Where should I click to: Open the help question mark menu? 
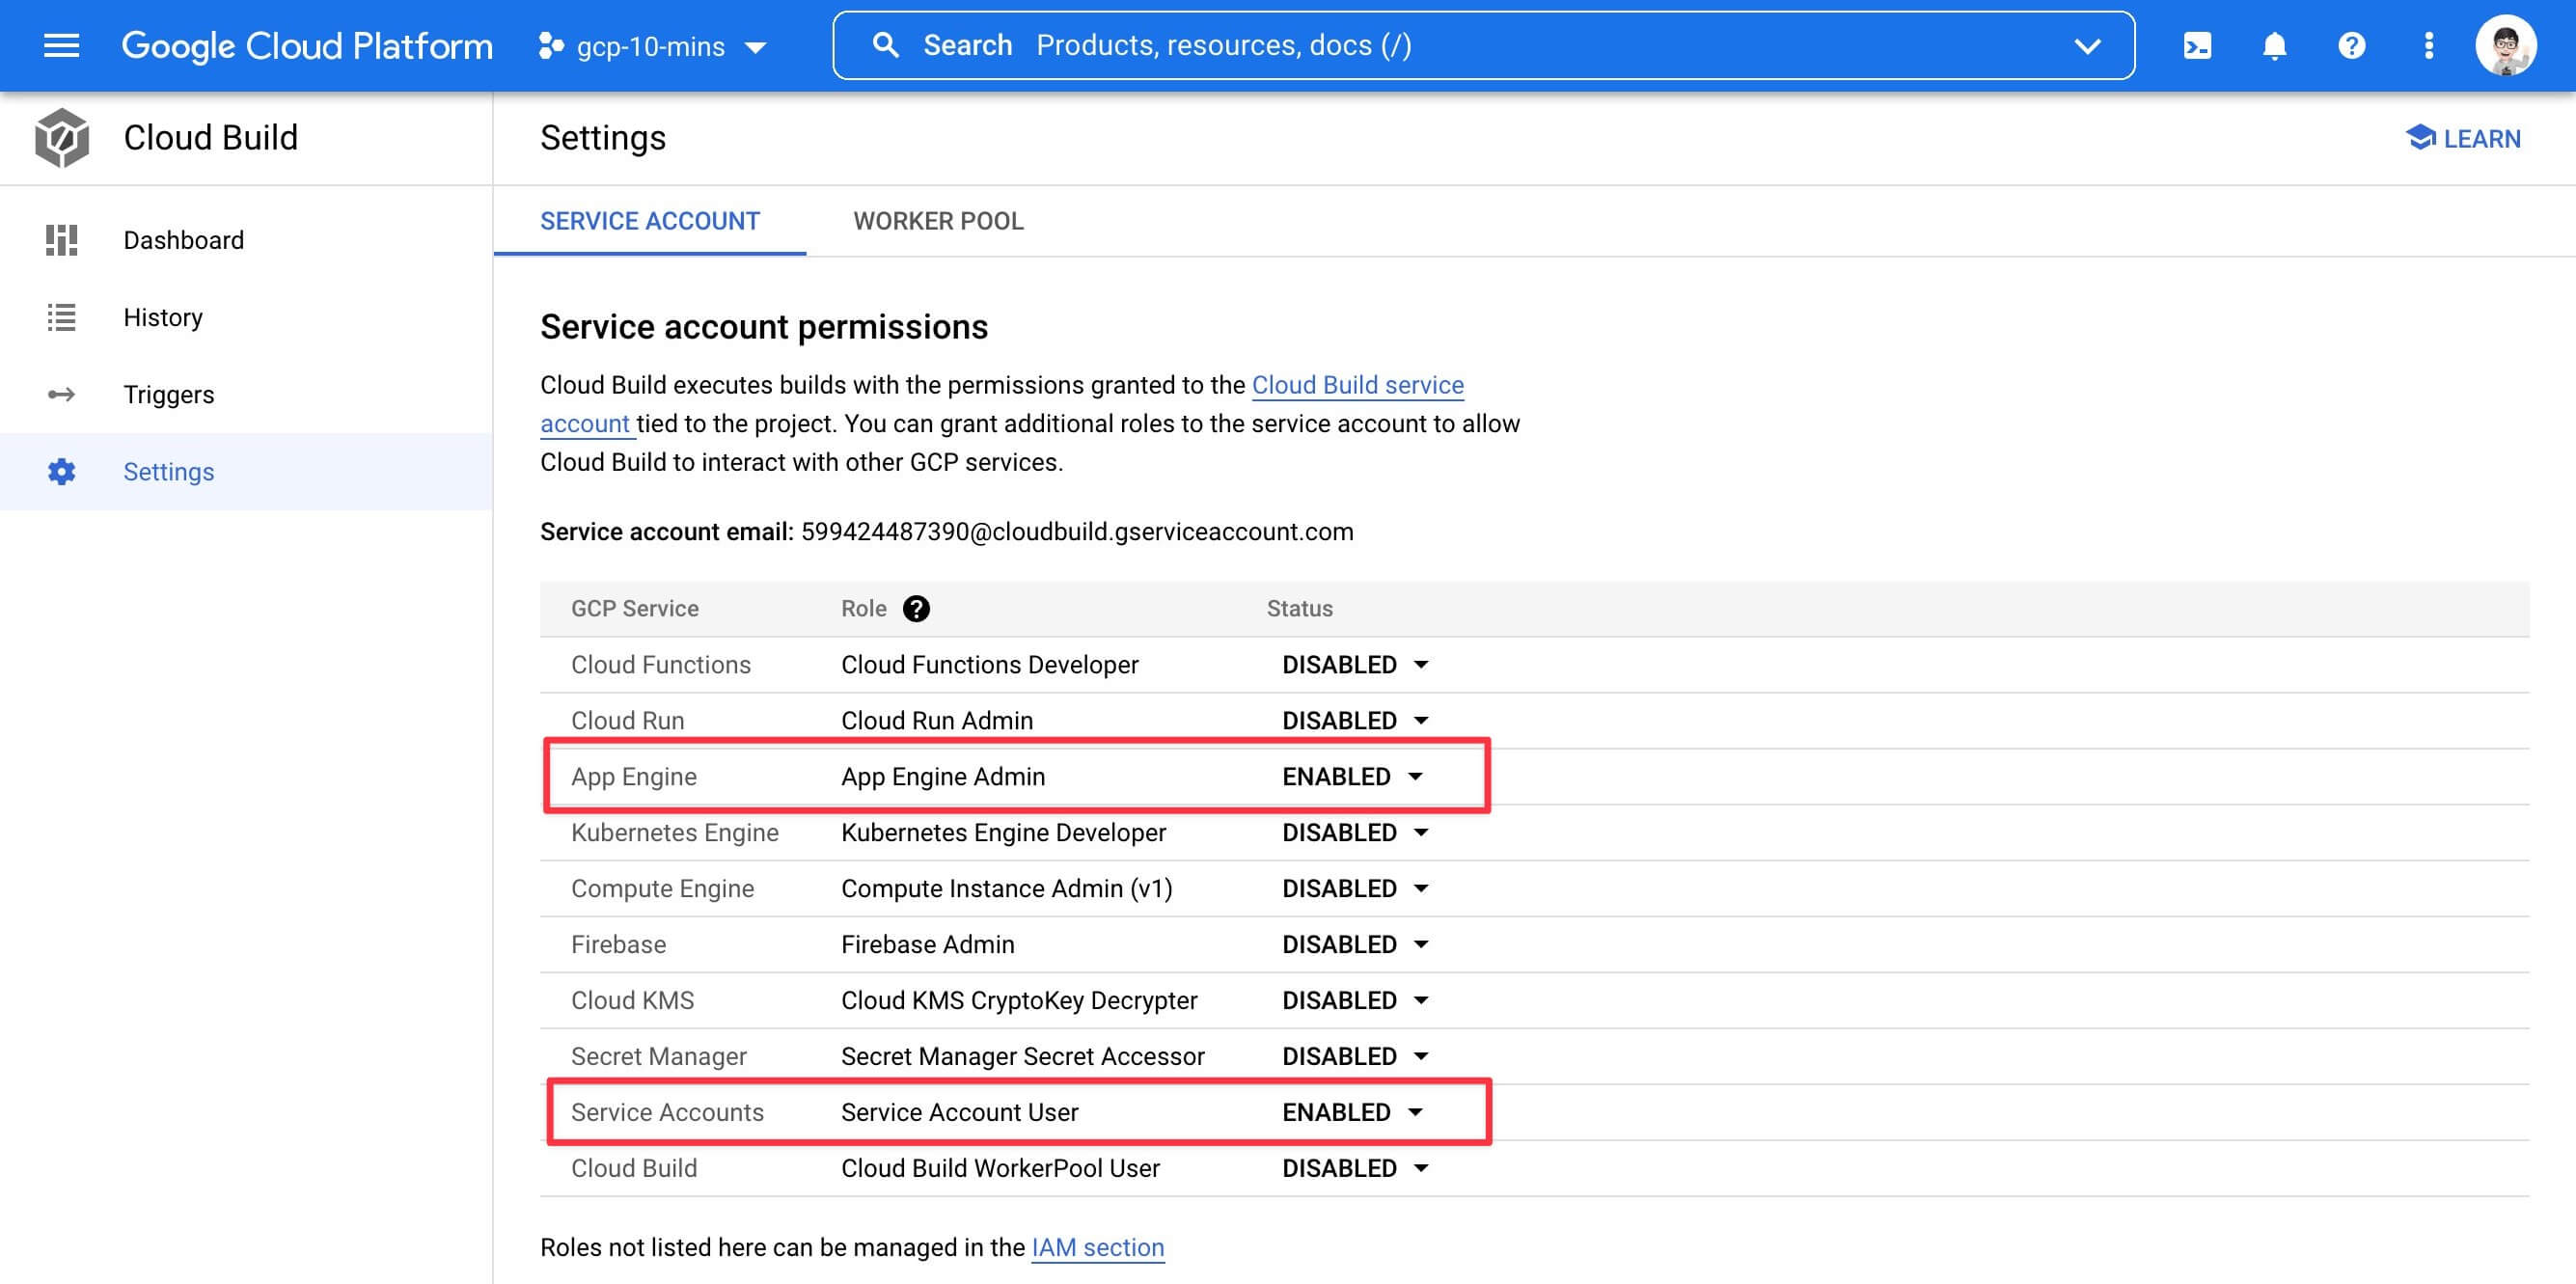click(x=2351, y=46)
